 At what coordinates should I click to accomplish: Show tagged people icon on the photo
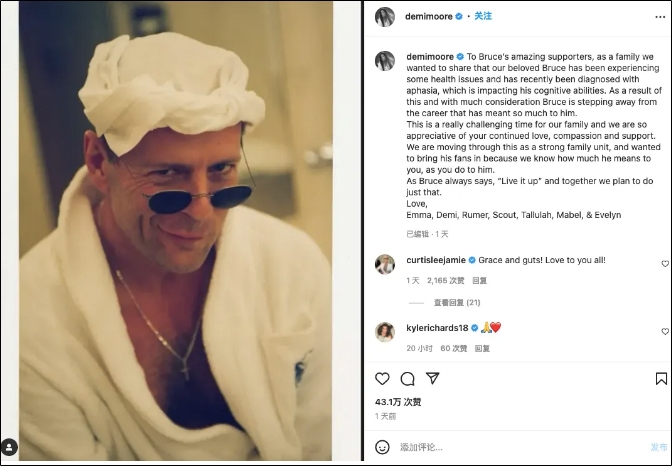9,447
